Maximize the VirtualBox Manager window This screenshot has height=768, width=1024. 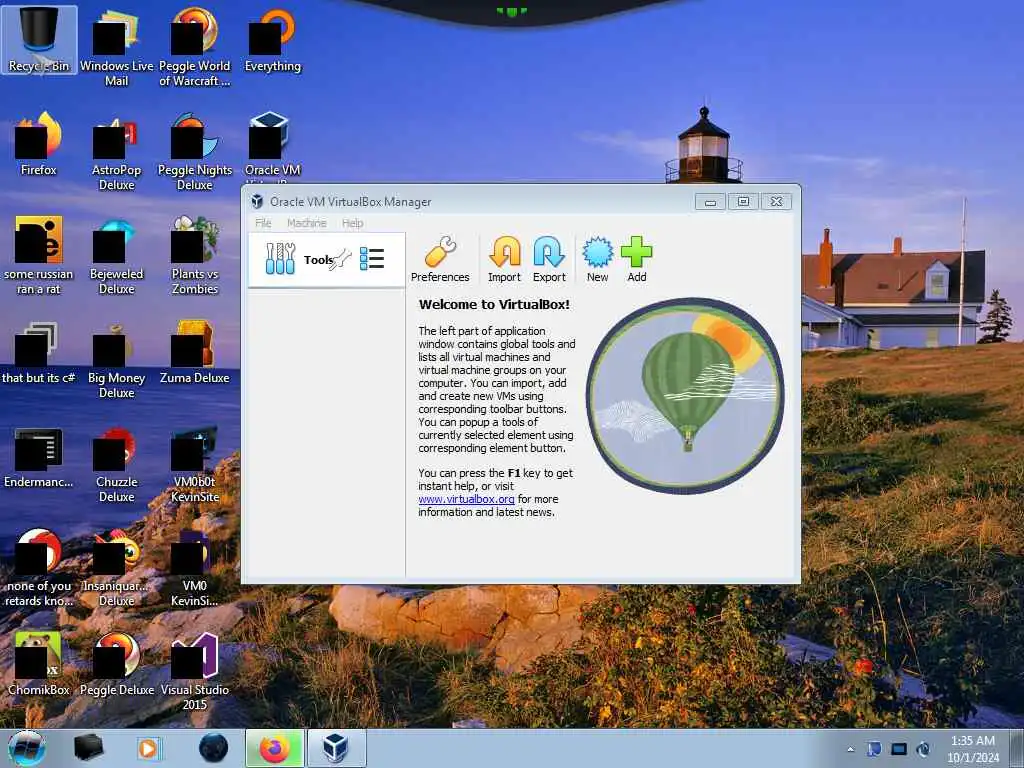pos(743,202)
